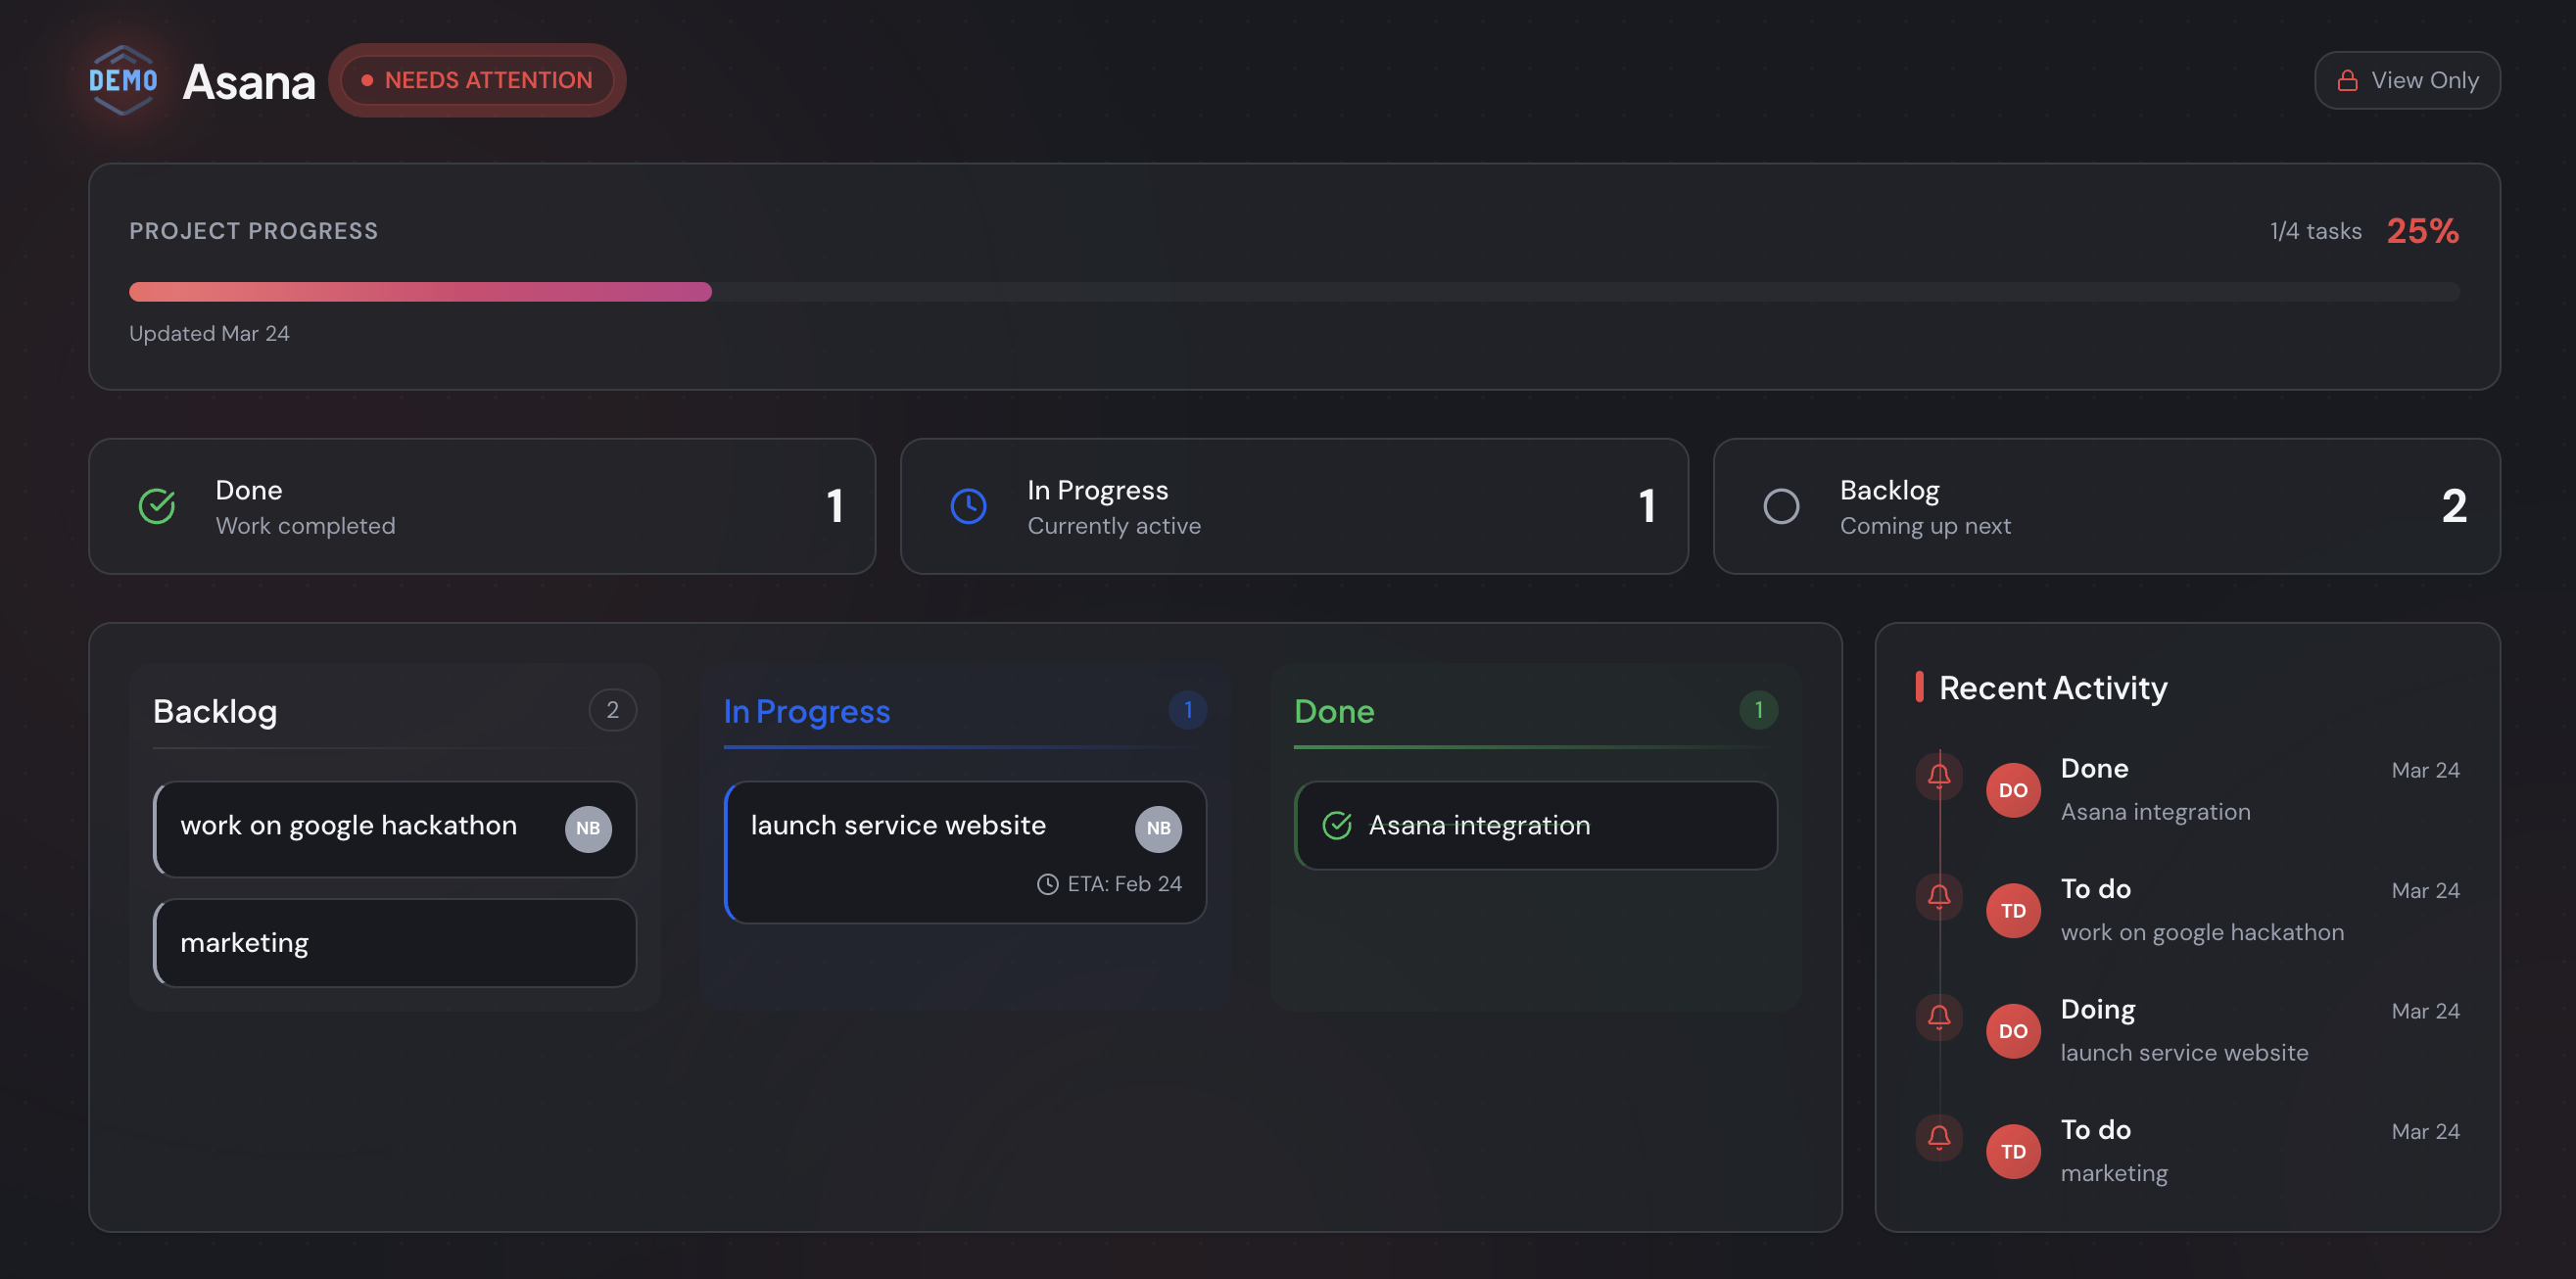The width and height of the screenshot is (2576, 1279).
Task: Click the Asana project title
Action: coord(249,81)
